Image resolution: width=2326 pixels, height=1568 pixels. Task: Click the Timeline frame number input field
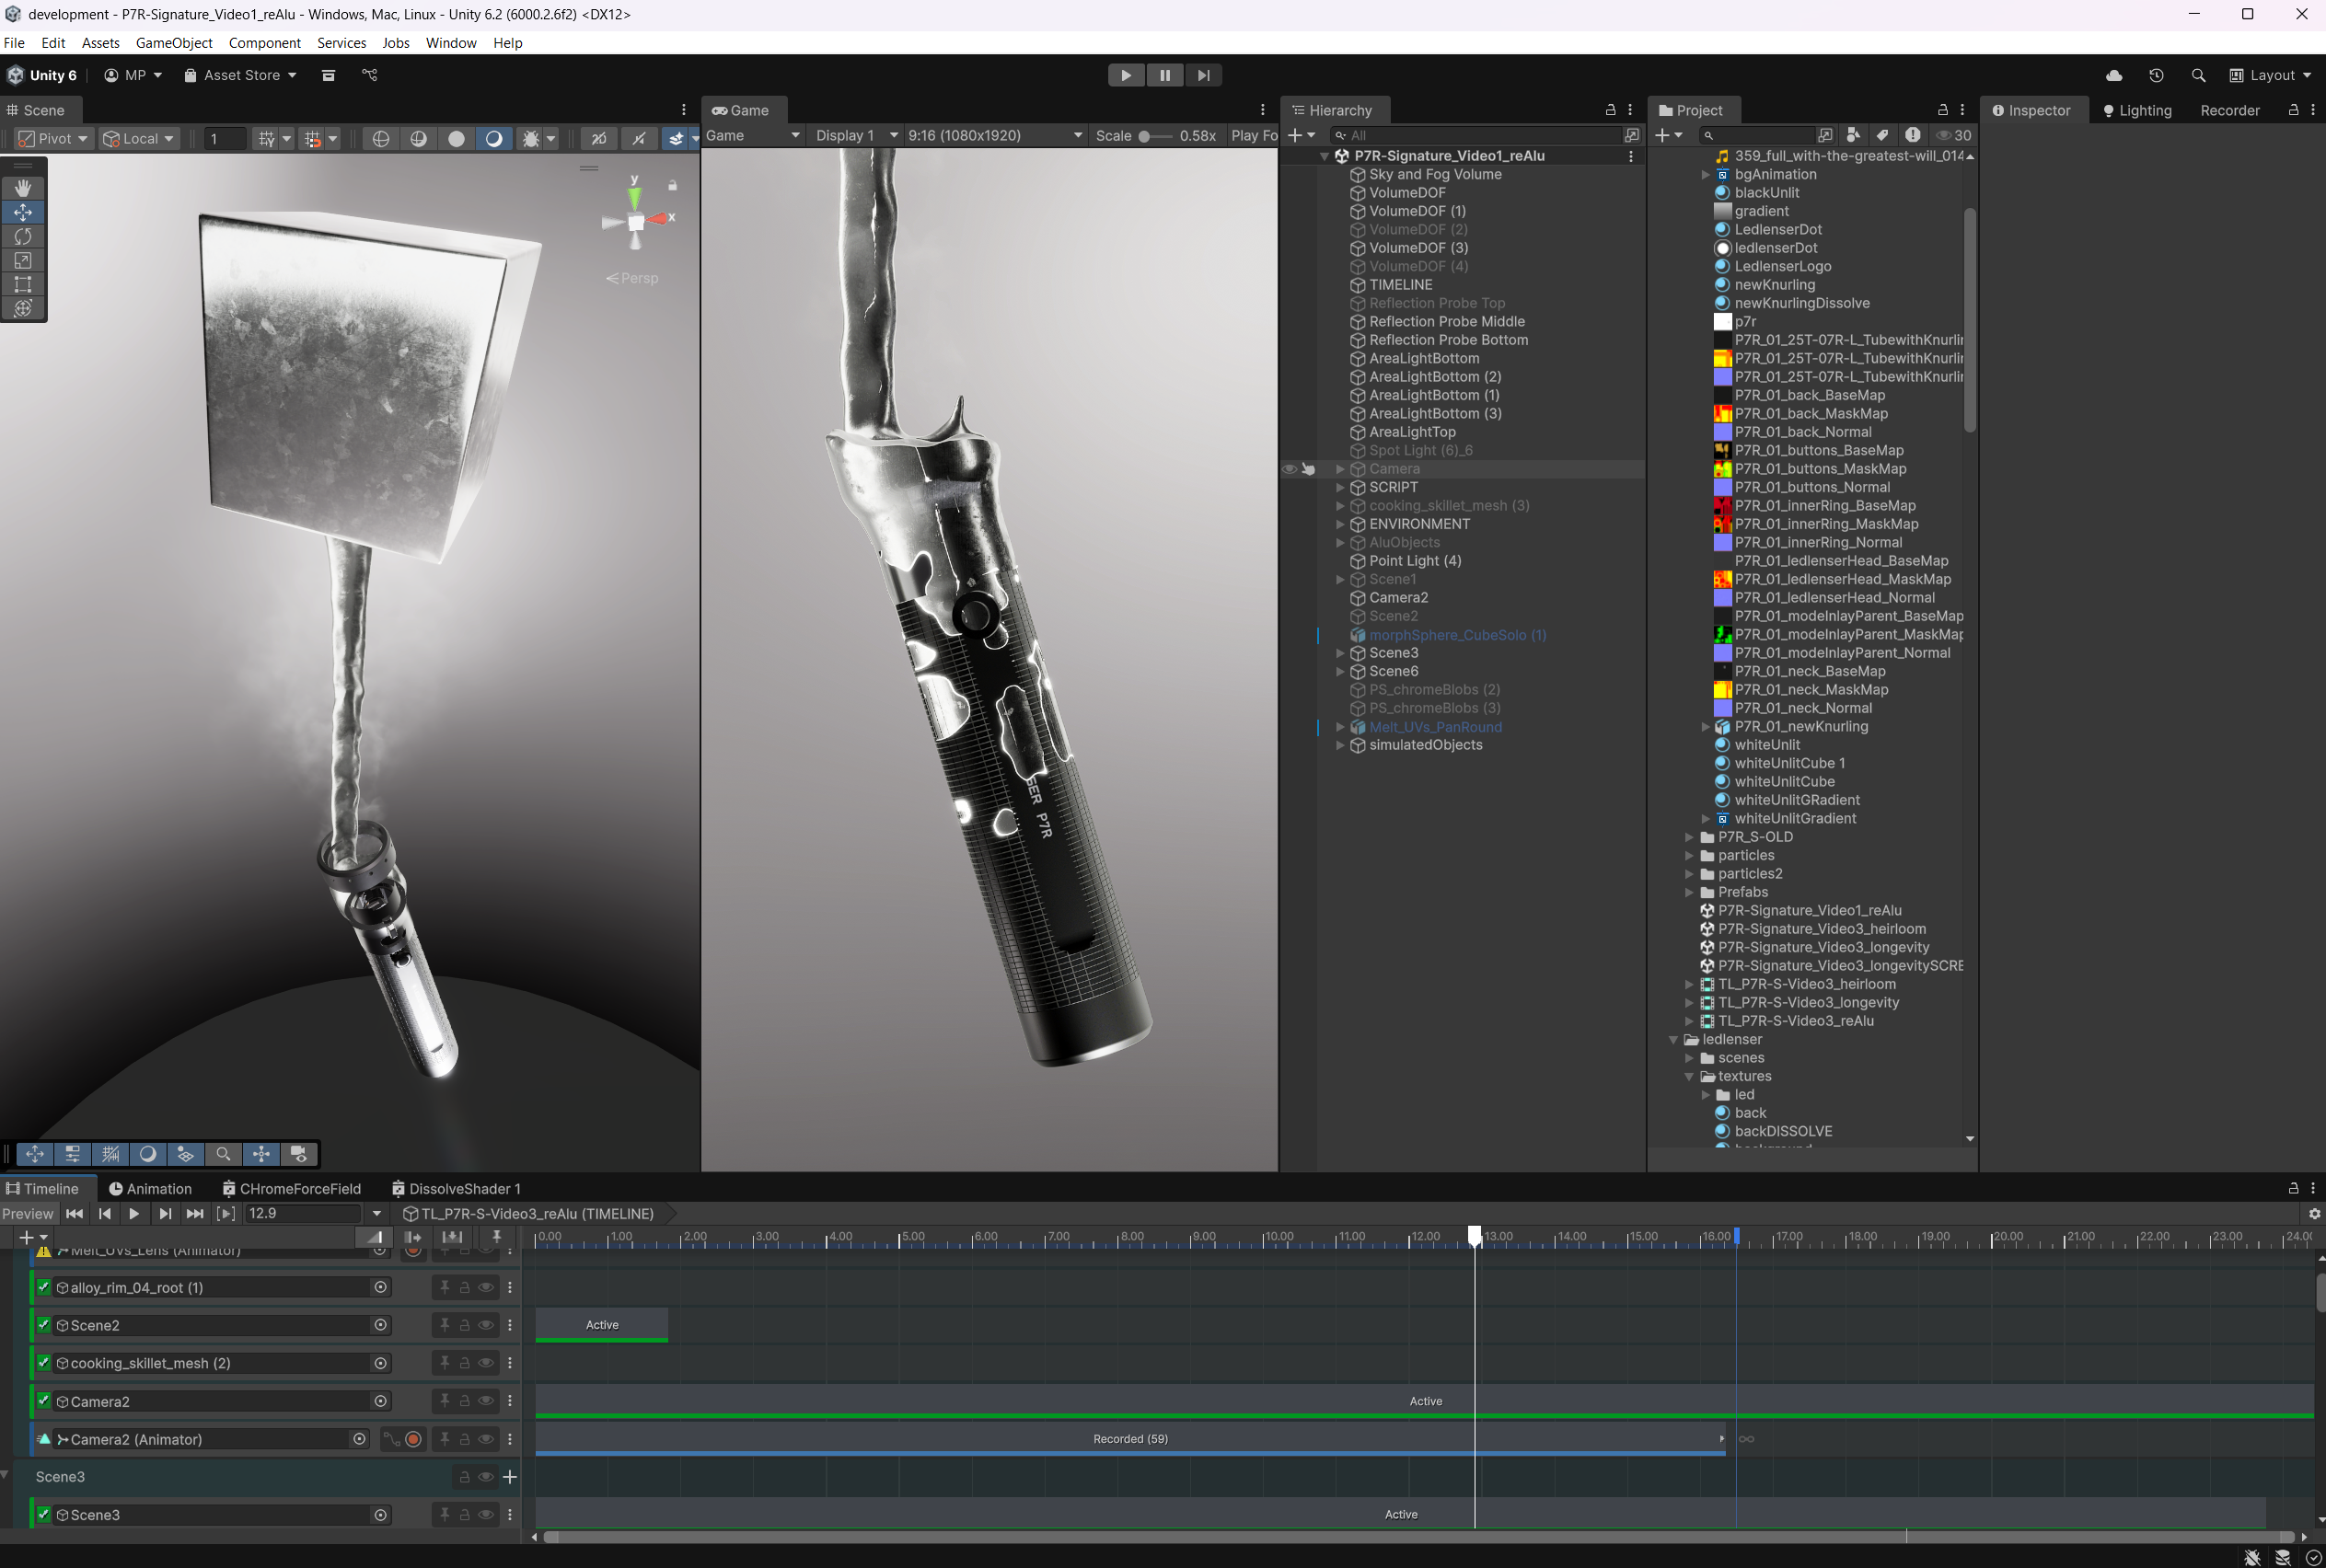pyautogui.click(x=302, y=1213)
